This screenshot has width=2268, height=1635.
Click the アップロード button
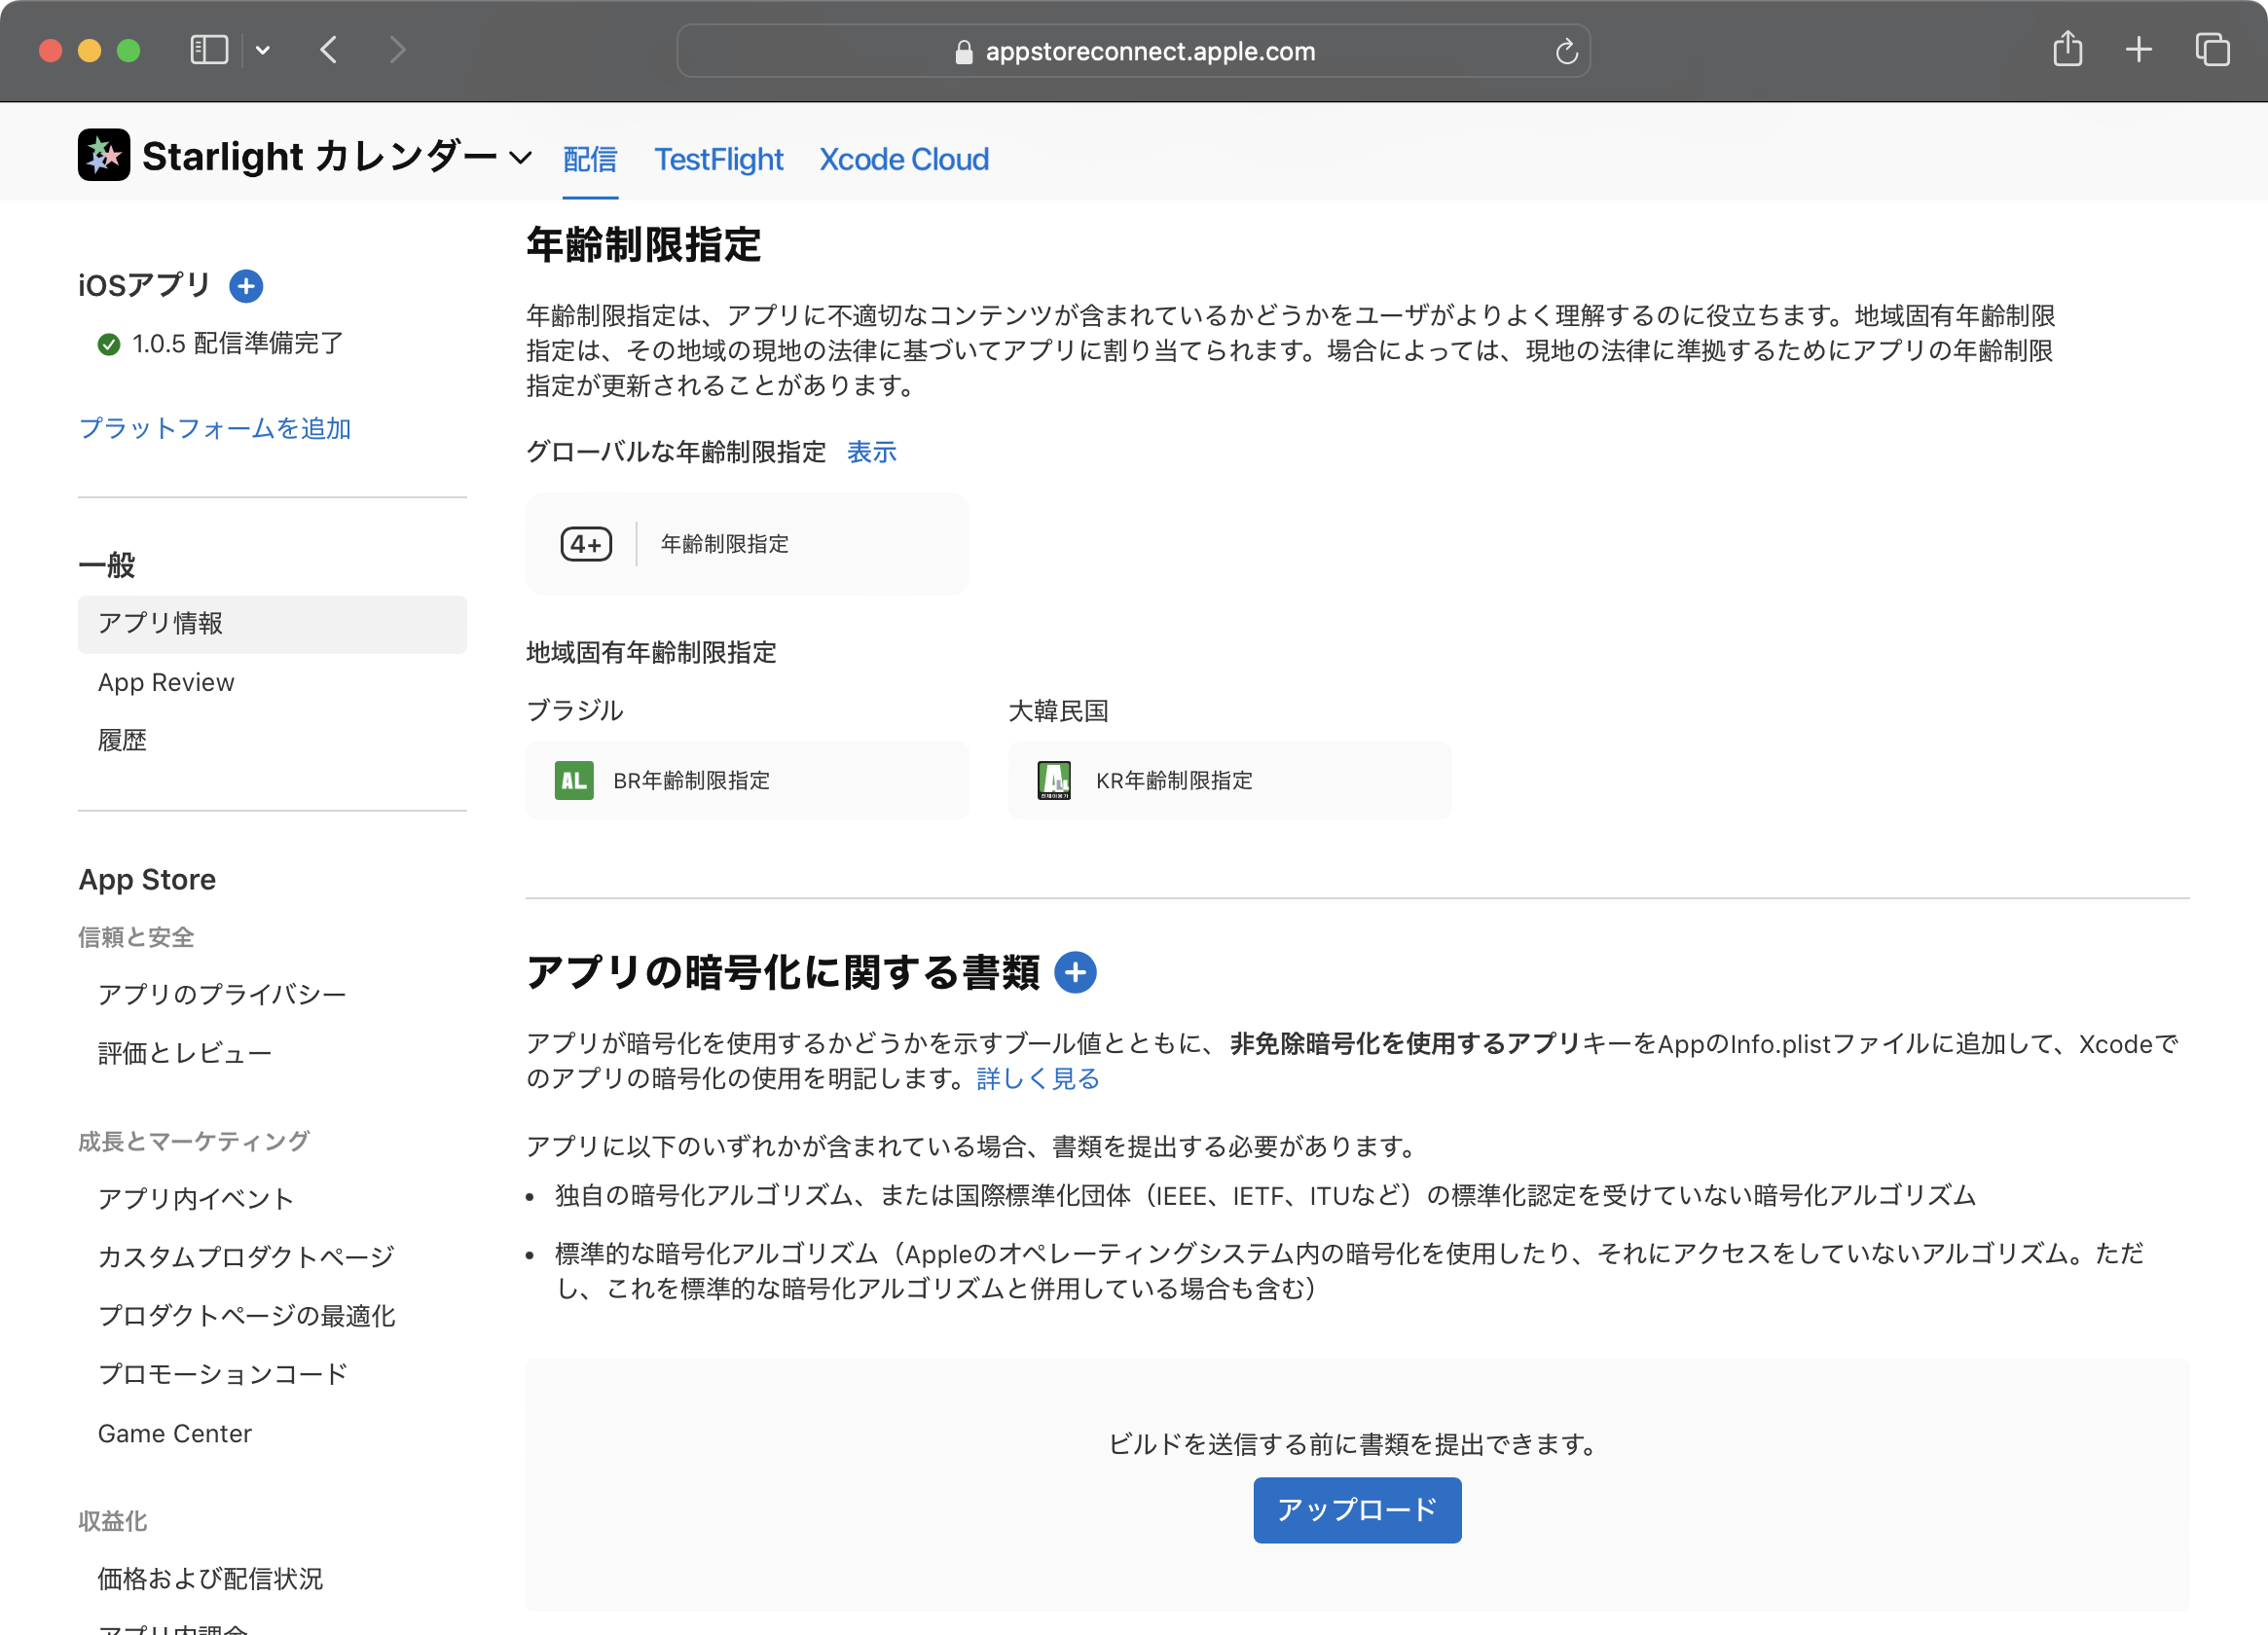(x=1356, y=1509)
